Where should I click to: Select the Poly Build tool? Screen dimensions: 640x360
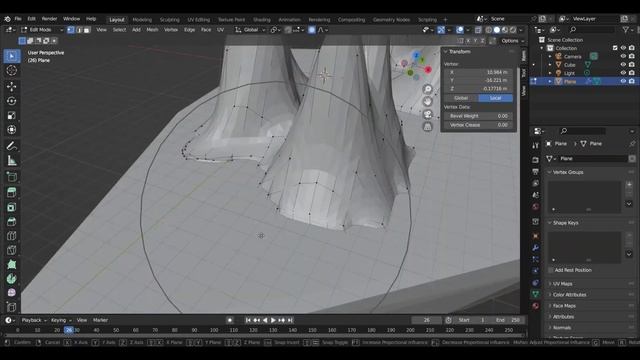[x=12, y=264]
